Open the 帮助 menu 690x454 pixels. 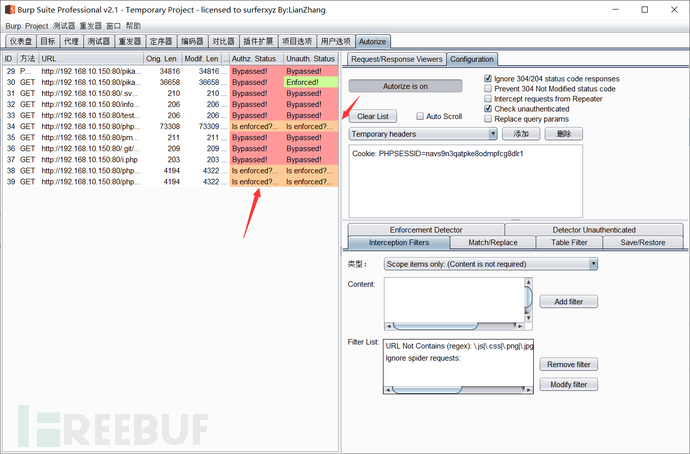(133, 26)
